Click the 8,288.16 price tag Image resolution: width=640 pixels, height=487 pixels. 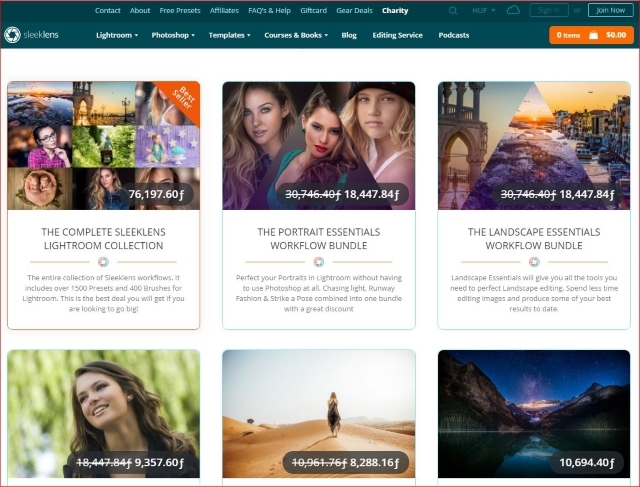pyautogui.click(x=345, y=463)
